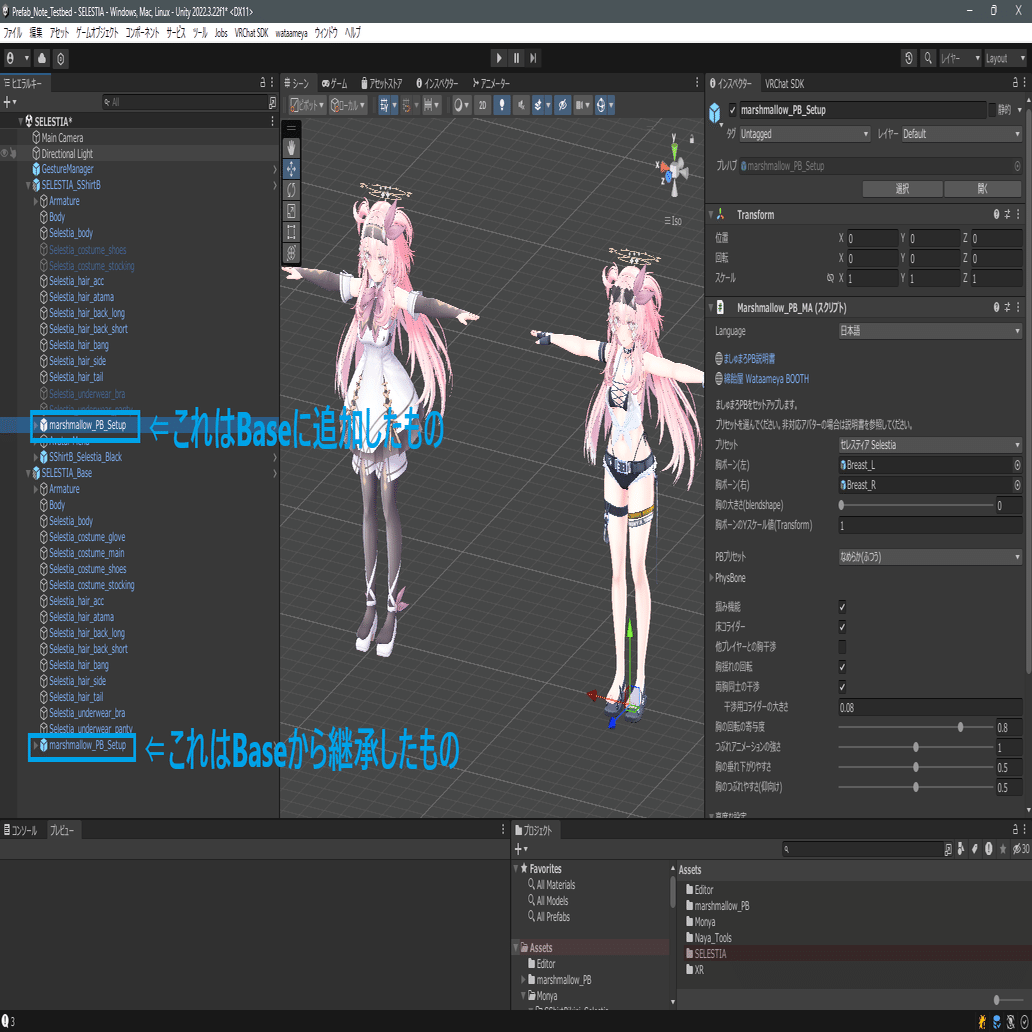The width and height of the screenshot is (1032, 1032).
Task: Toggle constrained scale proportions link icon
Action: 830,278
